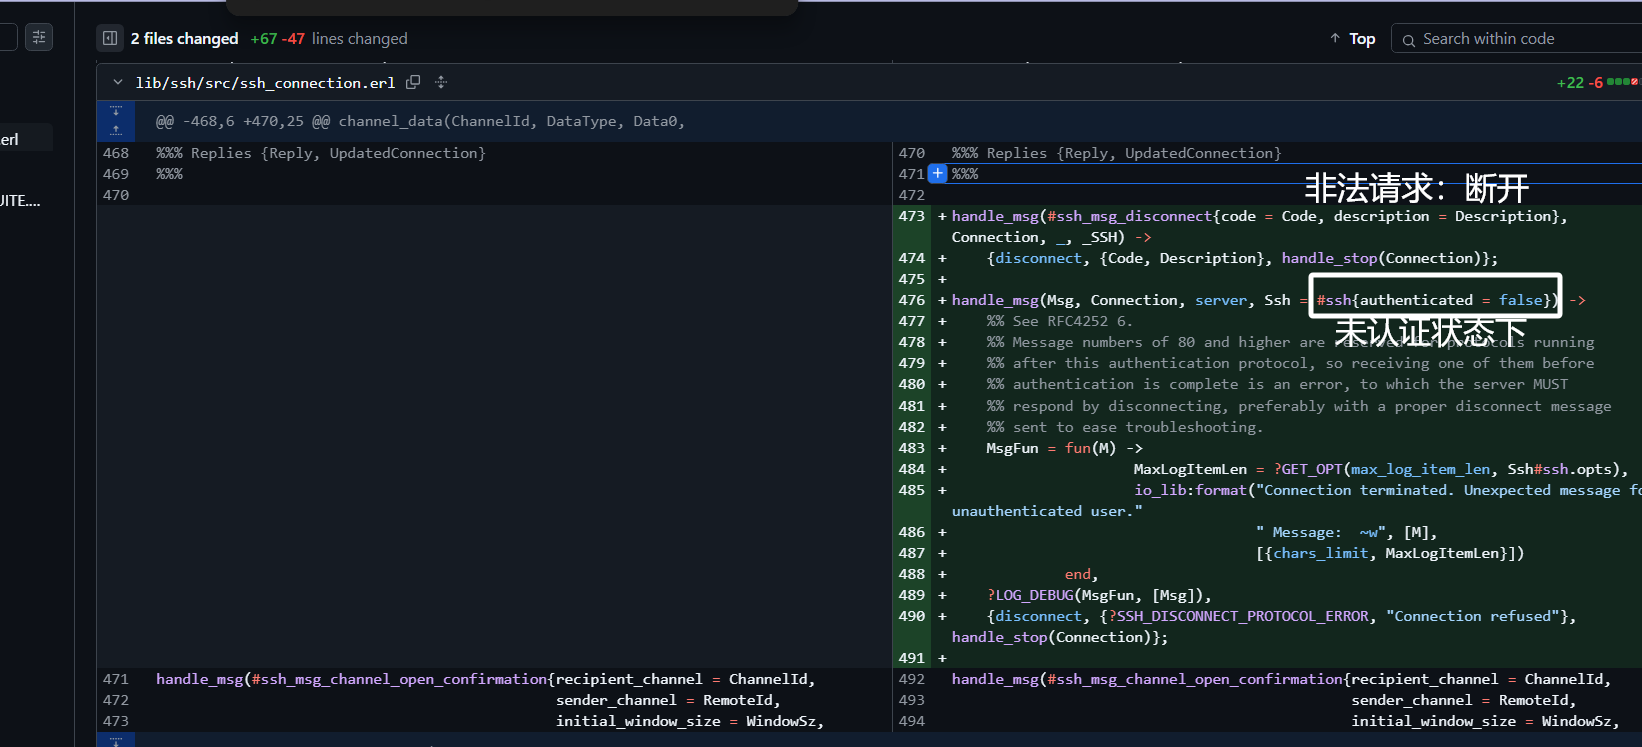The width and height of the screenshot is (1642, 747).
Task: Copy the ssh_connection.erl file path
Action: (413, 82)
